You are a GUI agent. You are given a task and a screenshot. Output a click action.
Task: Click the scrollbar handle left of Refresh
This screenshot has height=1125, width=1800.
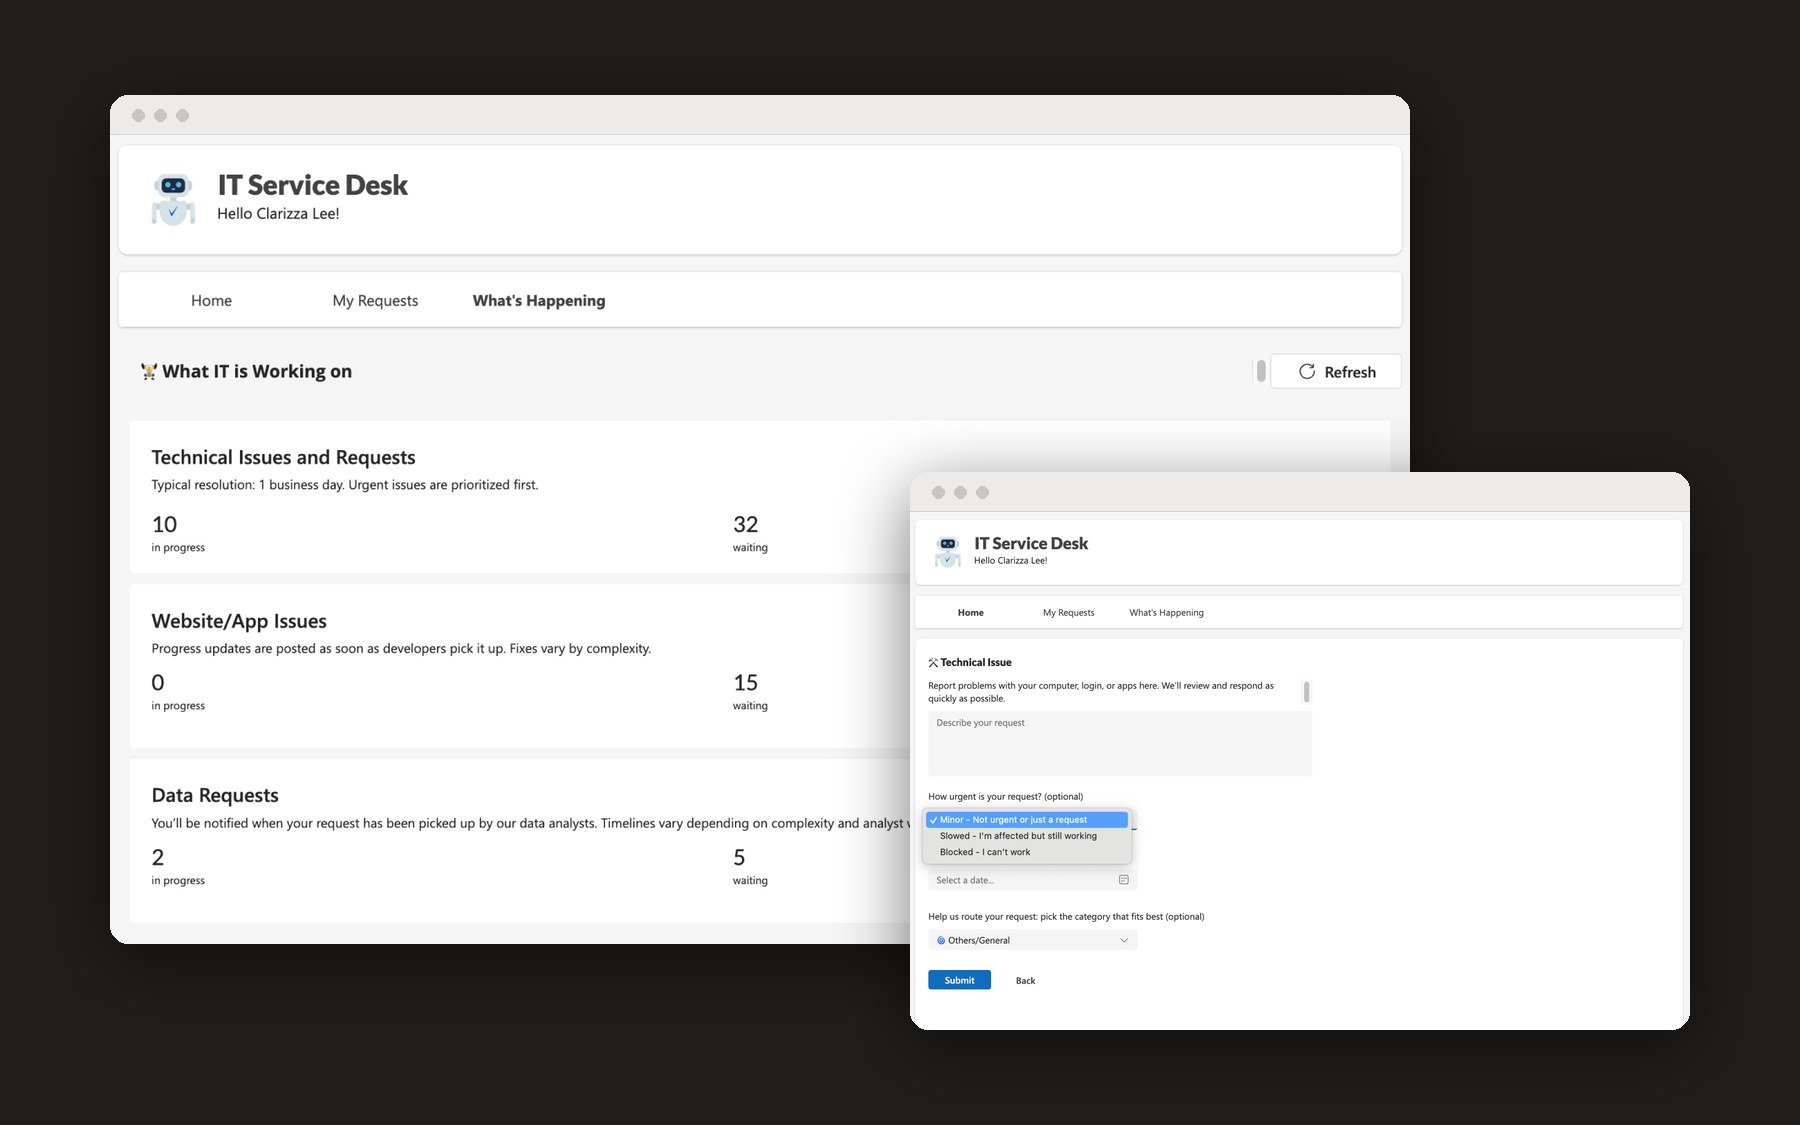(1261, 371)
